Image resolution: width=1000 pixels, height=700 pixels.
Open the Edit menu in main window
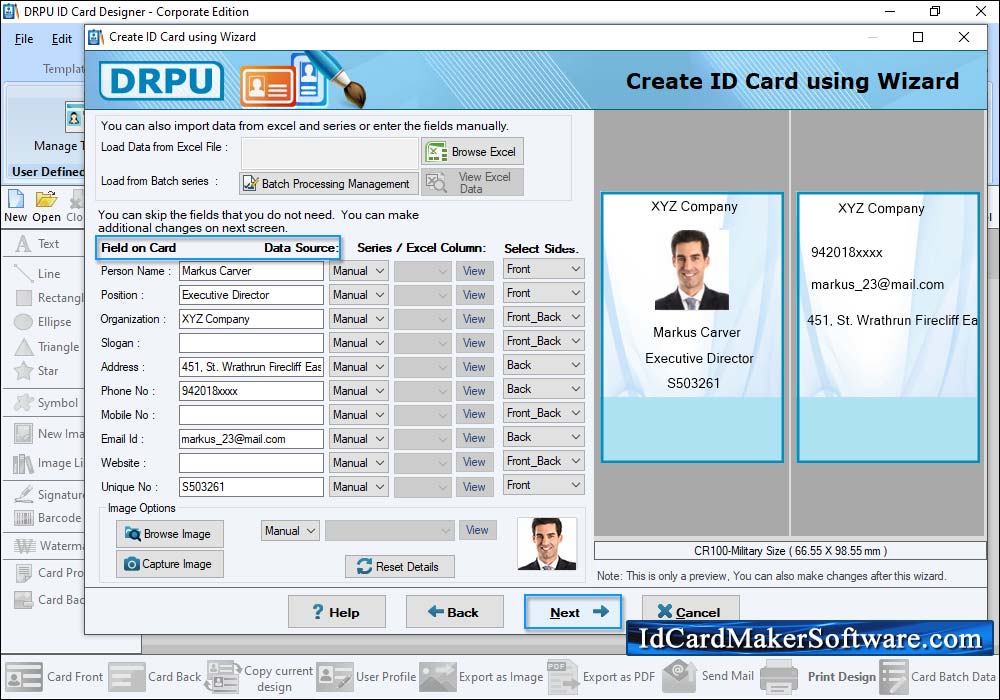(61, 39)
